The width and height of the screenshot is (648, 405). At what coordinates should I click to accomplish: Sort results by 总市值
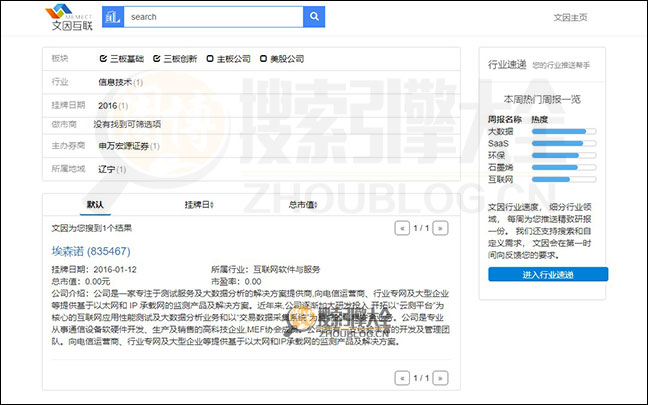[x=303, y=205]
